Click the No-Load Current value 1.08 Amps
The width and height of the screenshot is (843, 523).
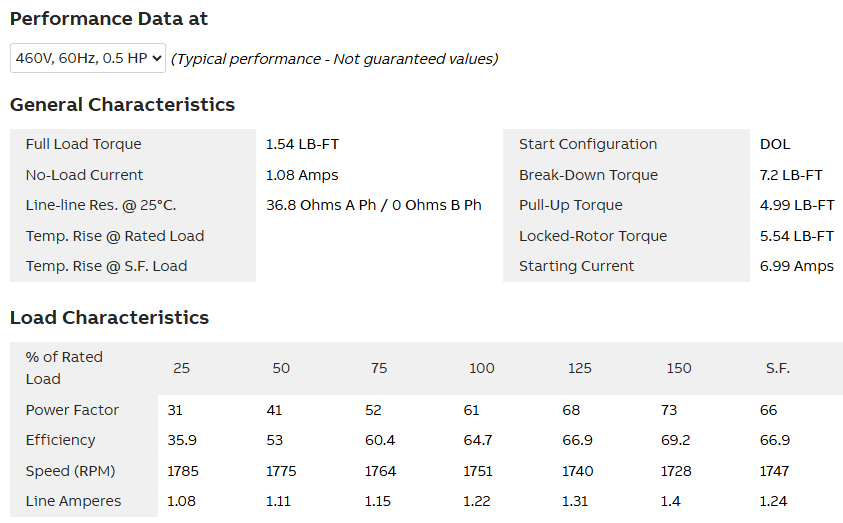[x=302, y=175]
